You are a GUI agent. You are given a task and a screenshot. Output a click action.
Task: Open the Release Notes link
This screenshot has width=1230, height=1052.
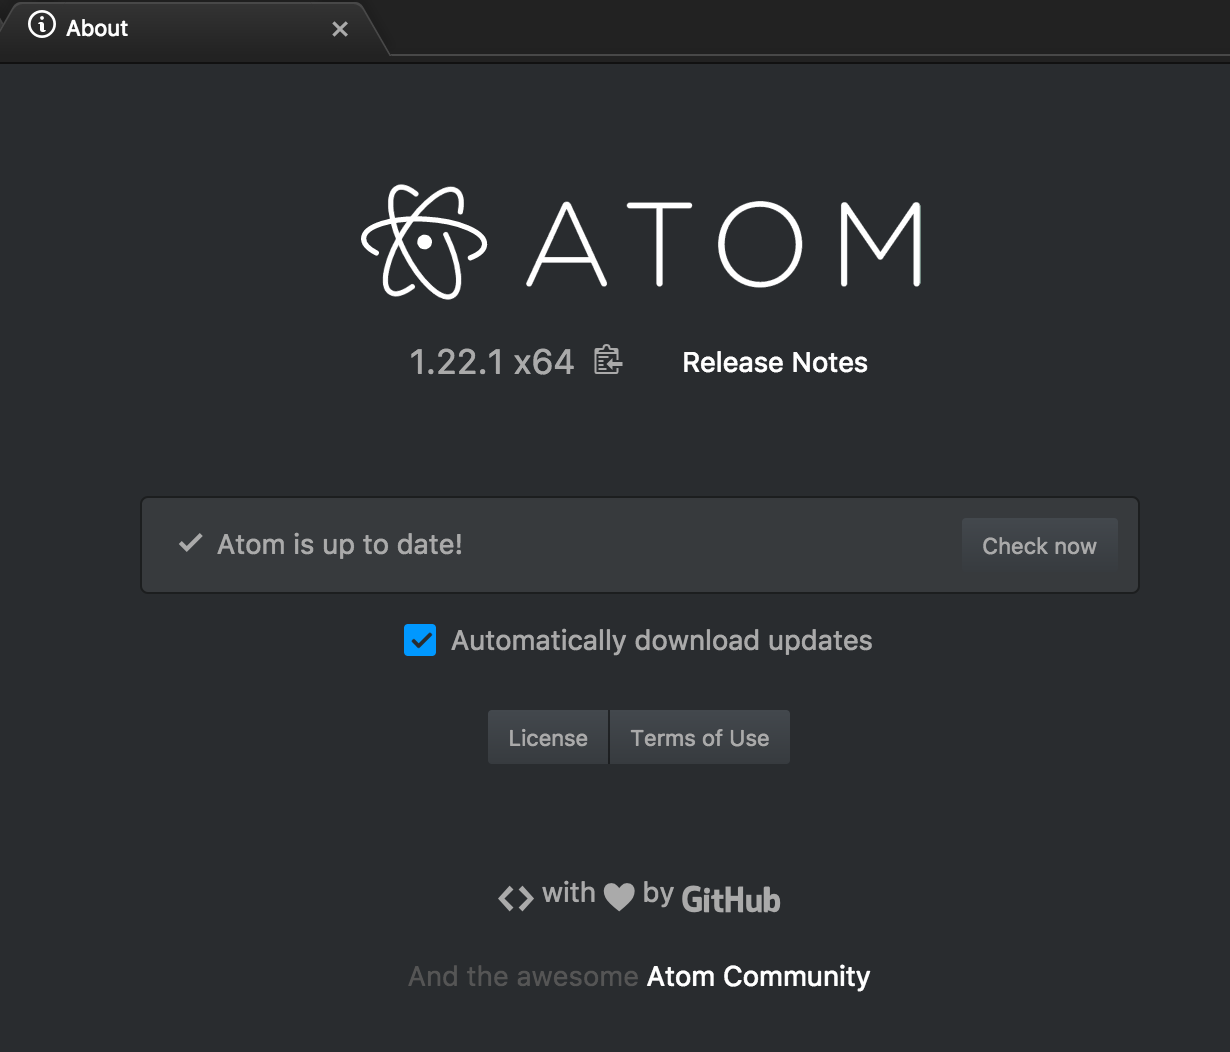pos(775,362)
